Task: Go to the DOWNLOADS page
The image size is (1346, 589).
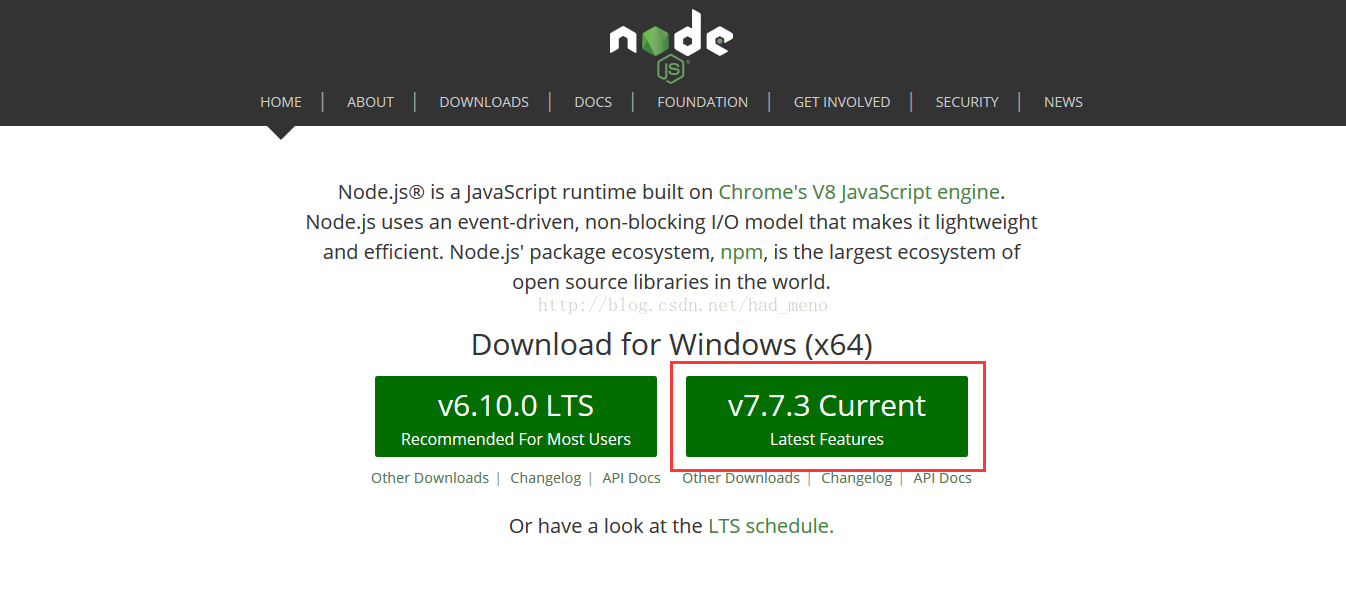Action: (484, 102)
